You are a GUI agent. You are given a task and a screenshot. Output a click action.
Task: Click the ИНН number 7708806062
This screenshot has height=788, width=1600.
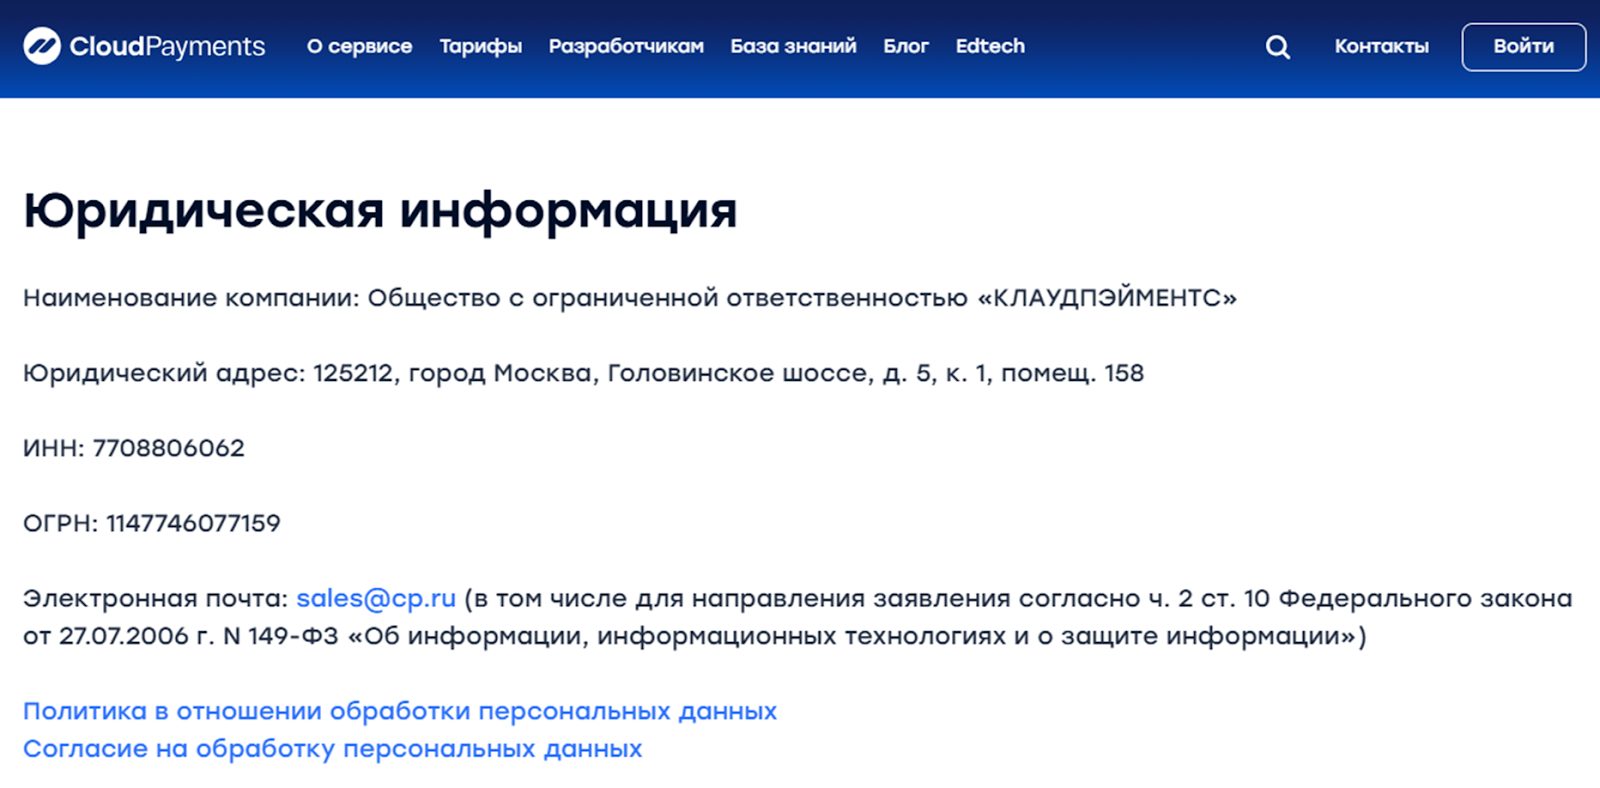coord(169,448)
